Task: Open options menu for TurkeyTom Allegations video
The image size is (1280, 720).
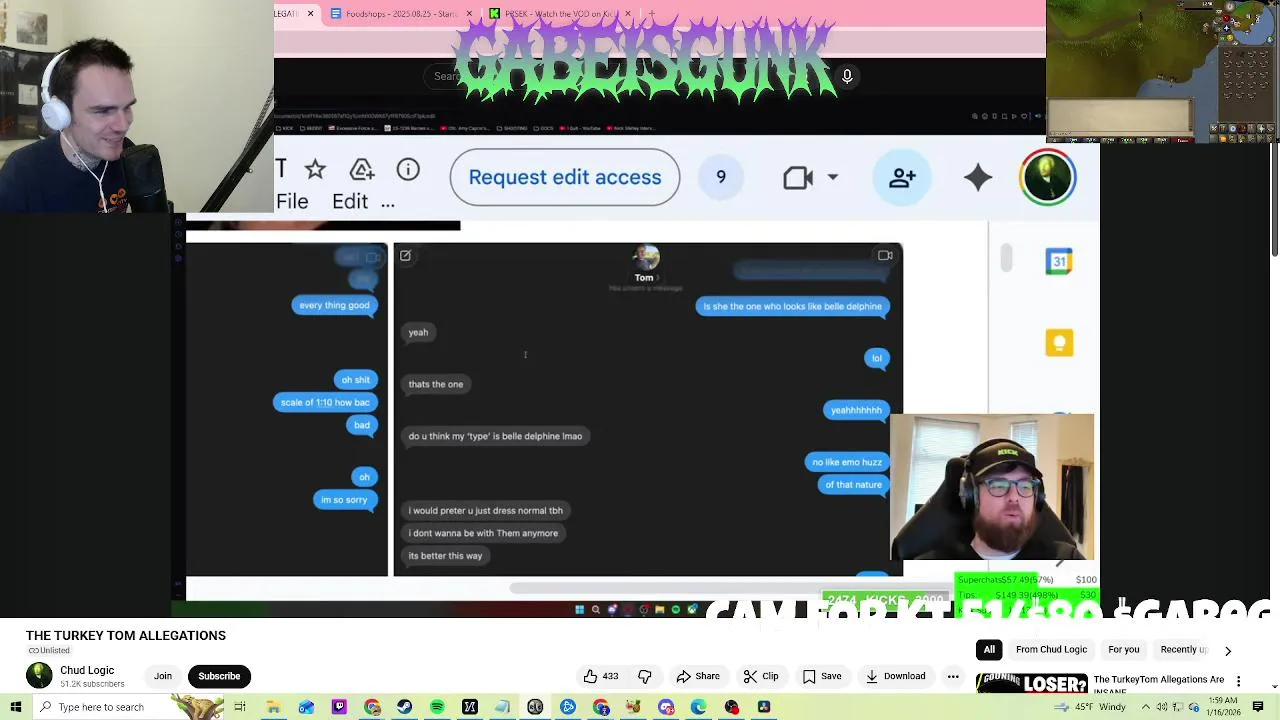Action: (x=1238, y=681)
